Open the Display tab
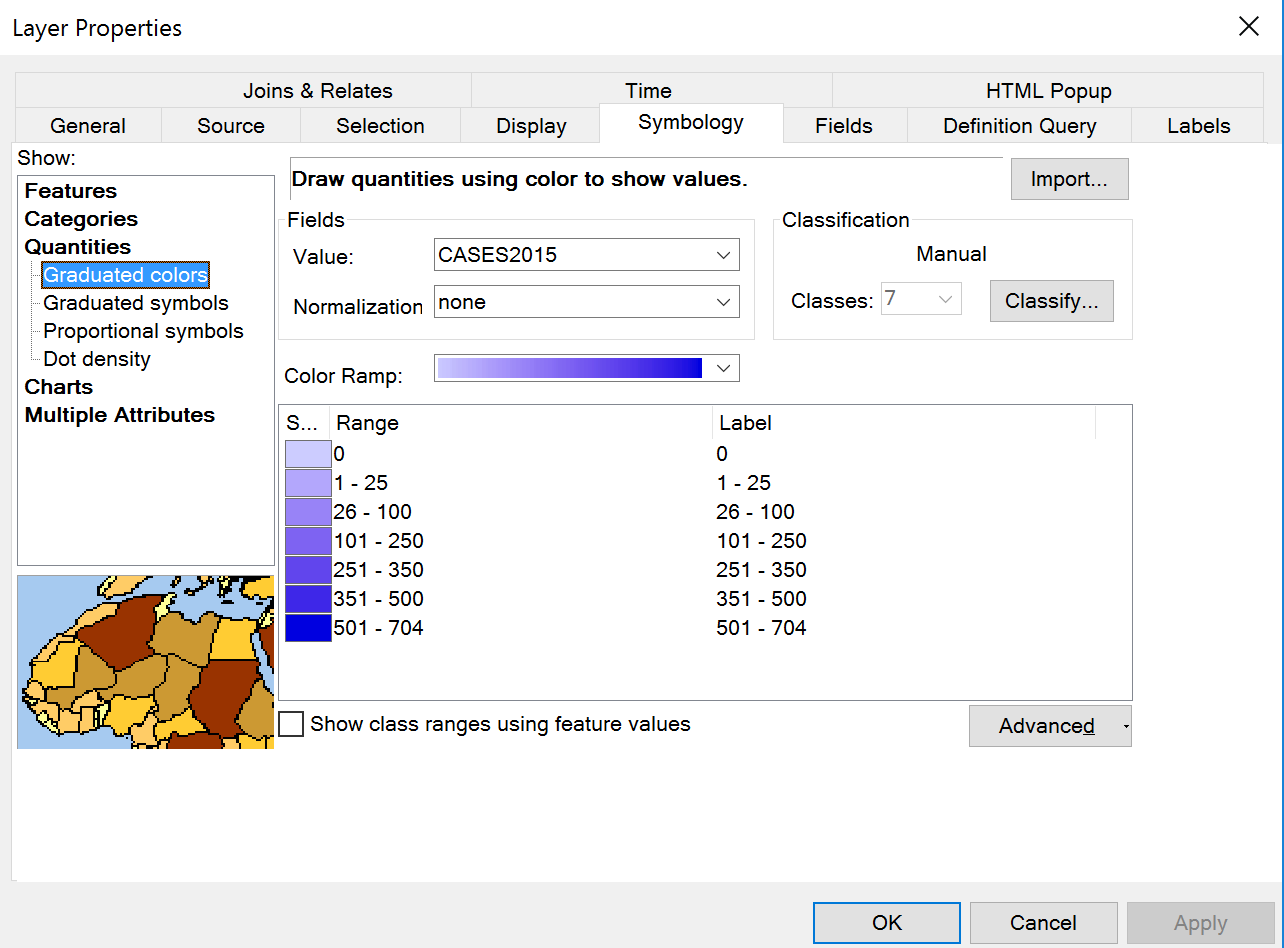Viewport: 1284px width, 948px height. 531,126
